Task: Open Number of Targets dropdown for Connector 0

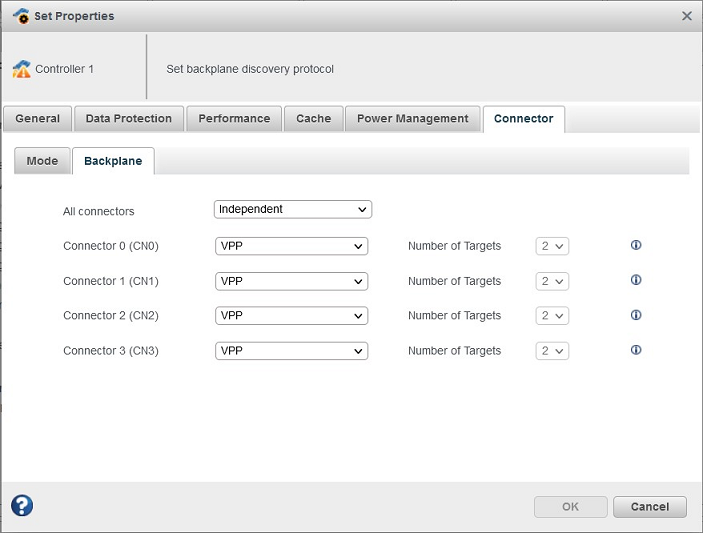Action: click(x=552, y=246)
